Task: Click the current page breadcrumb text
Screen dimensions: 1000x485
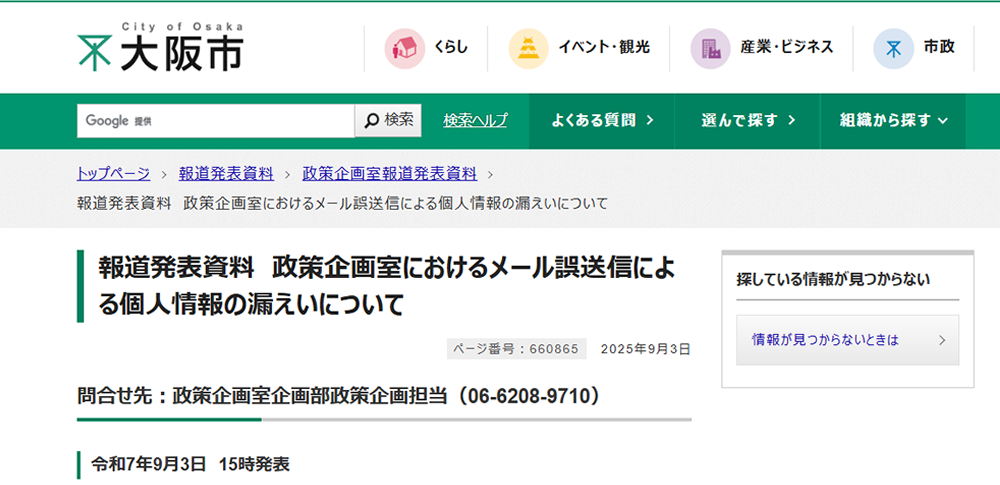Action: (342, 203)
